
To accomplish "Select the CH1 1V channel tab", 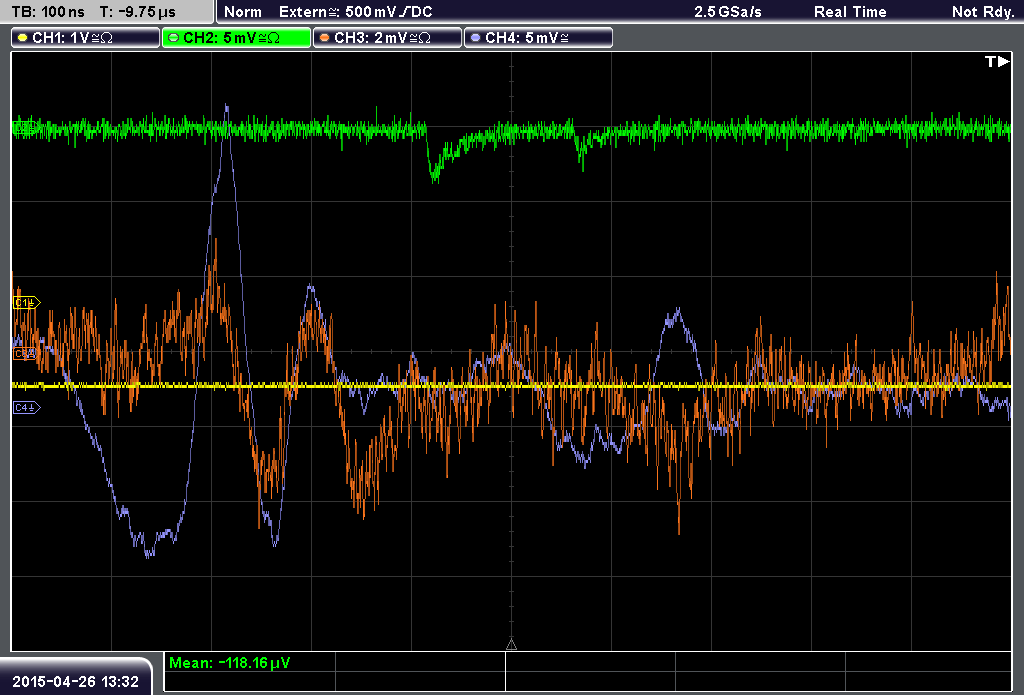I will (86, 38).
